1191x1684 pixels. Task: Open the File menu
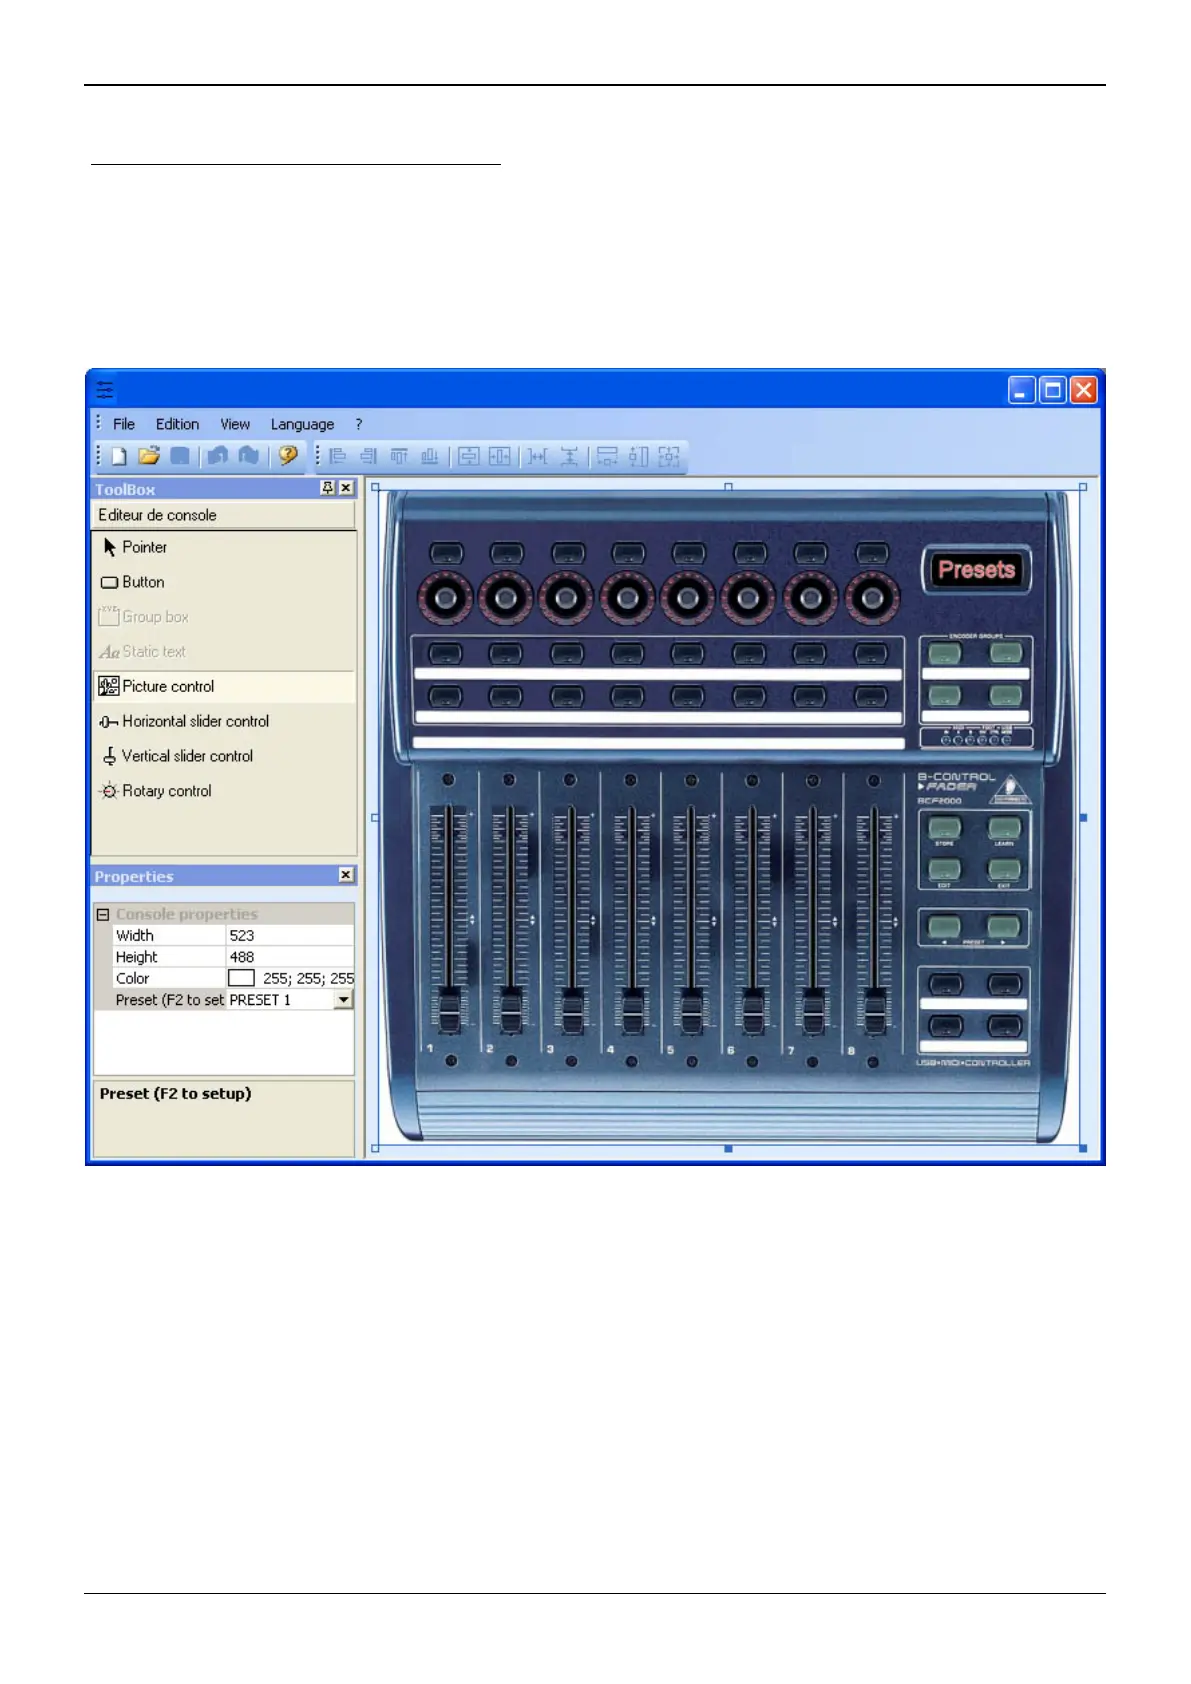click(x=124, y=425)
